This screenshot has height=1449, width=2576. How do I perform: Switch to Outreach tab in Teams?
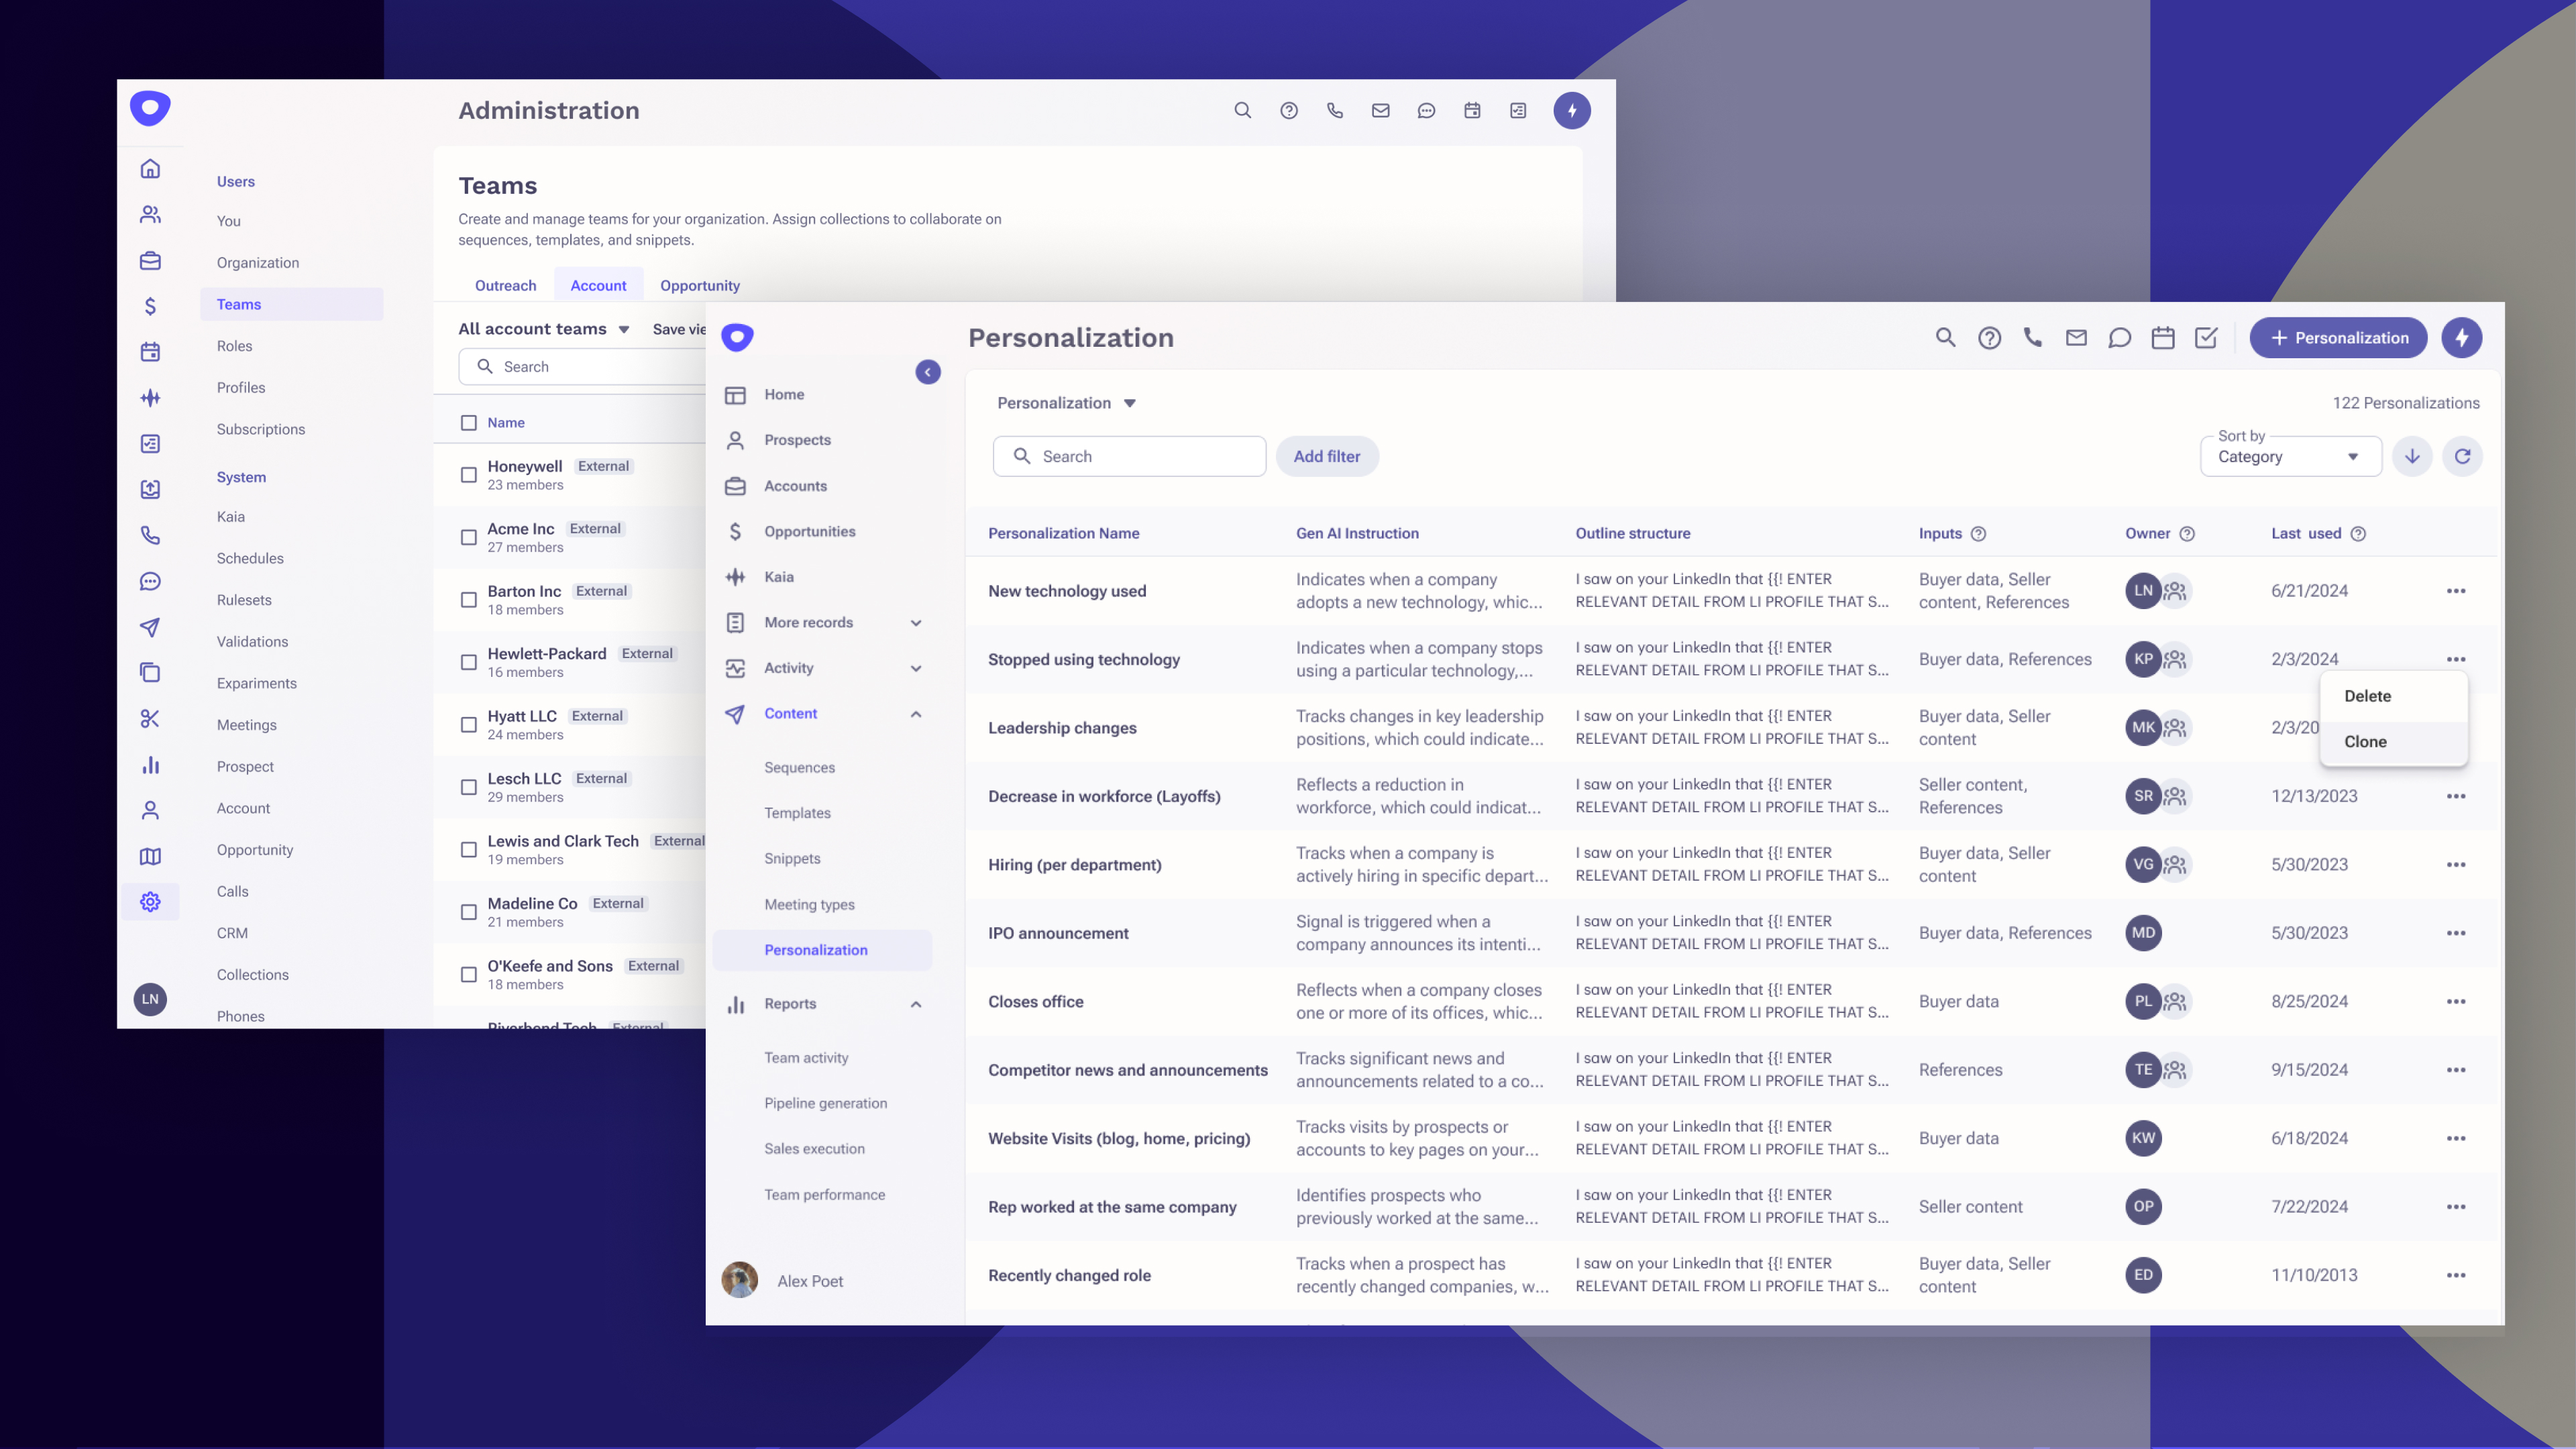(x=505, y=285)
